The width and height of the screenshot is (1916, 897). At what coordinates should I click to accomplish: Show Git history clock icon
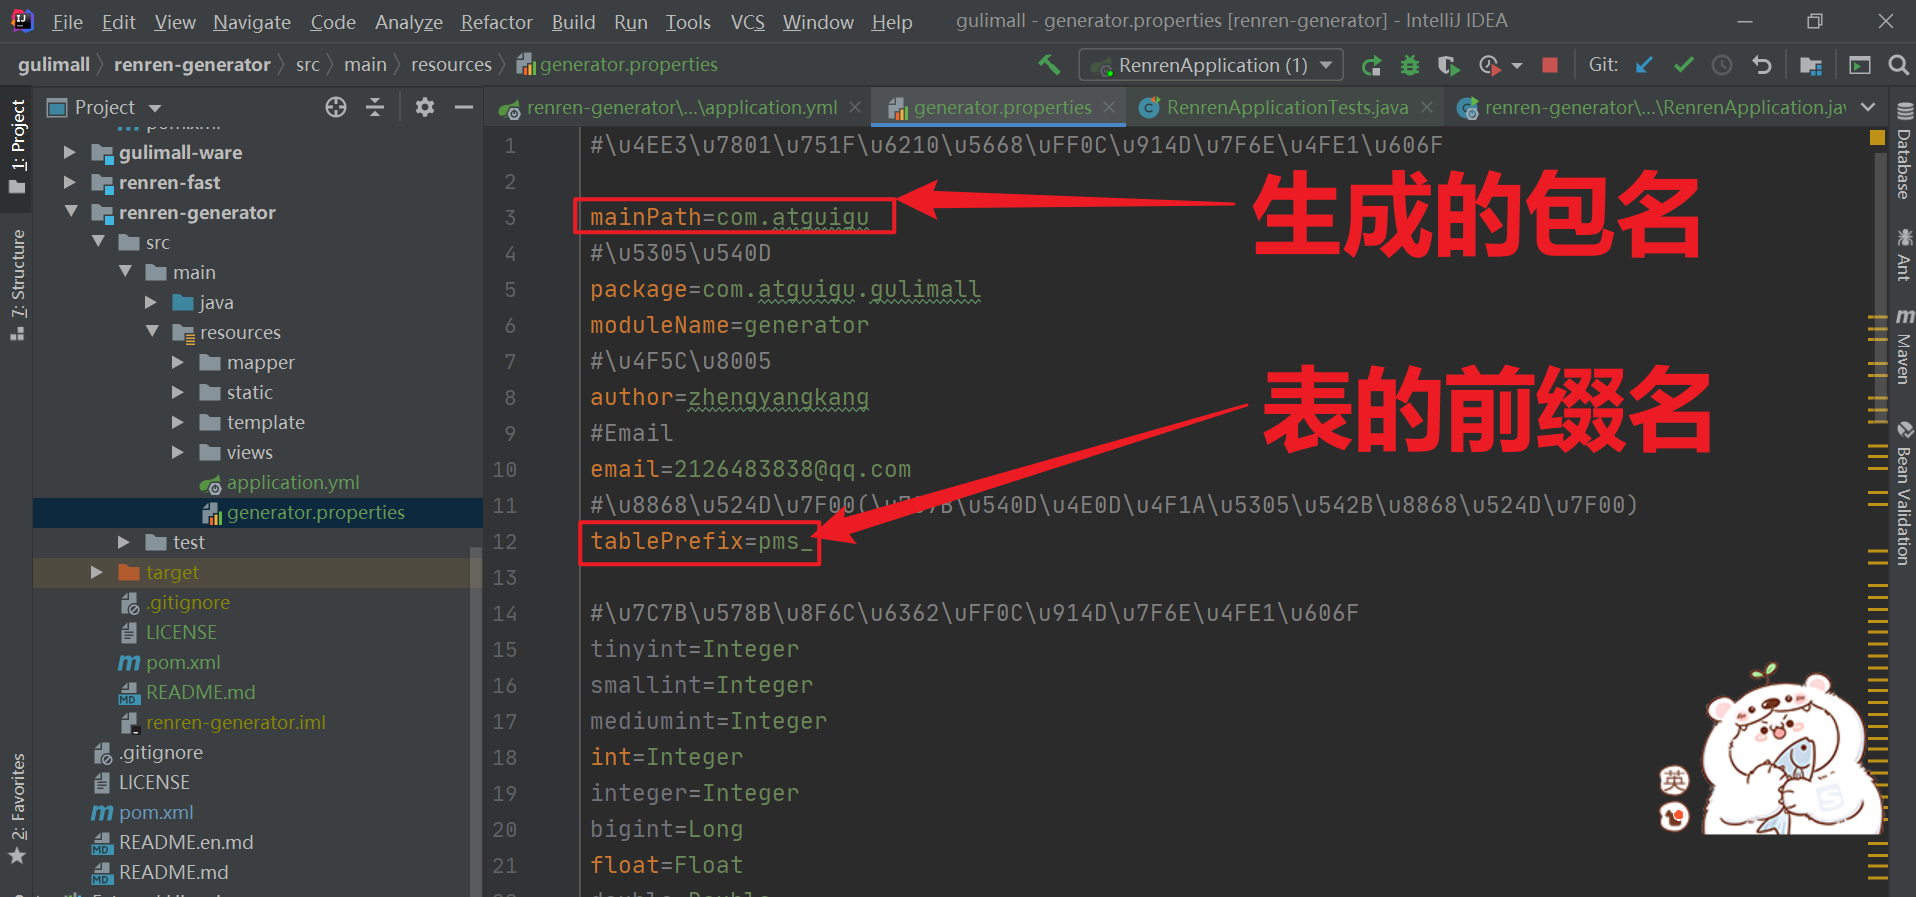(x=1722, y=65)
